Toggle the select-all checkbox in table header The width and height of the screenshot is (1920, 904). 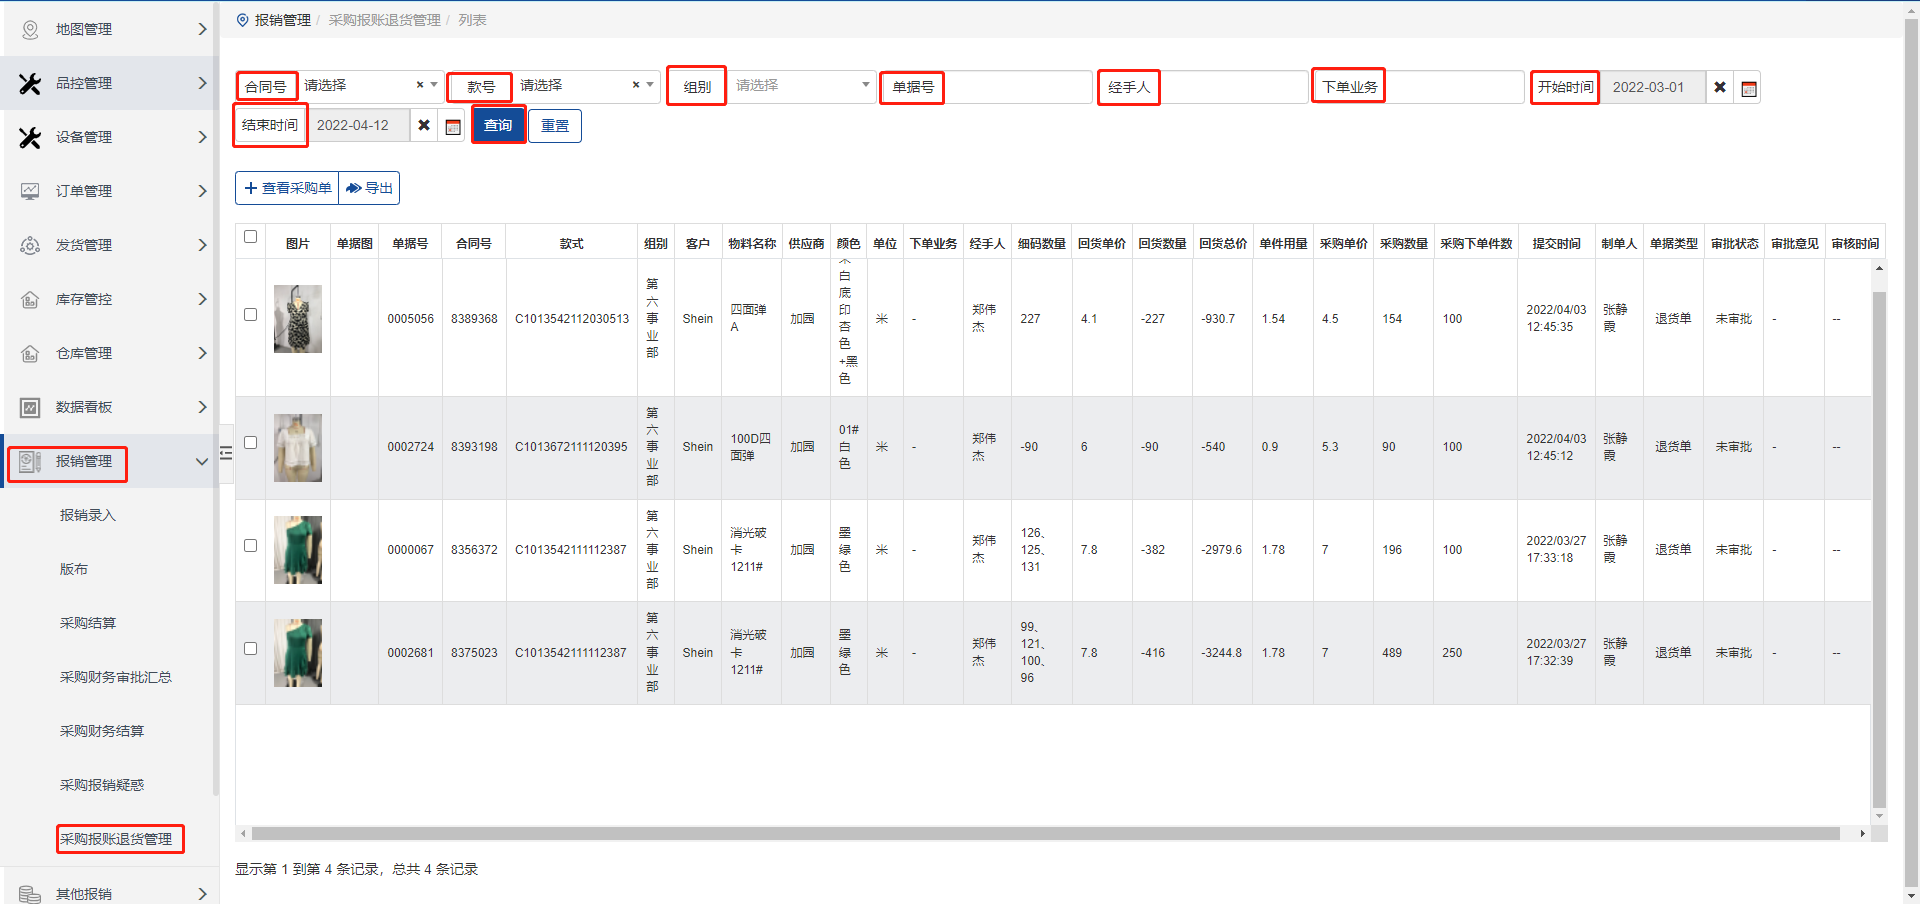250,237
